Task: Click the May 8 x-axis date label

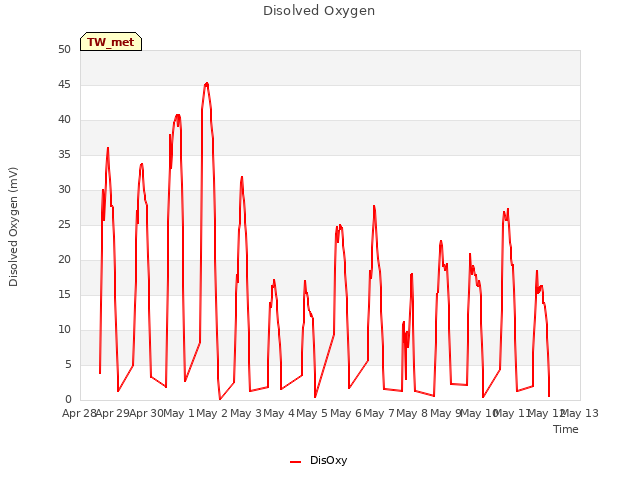Action: coord(412,413)
